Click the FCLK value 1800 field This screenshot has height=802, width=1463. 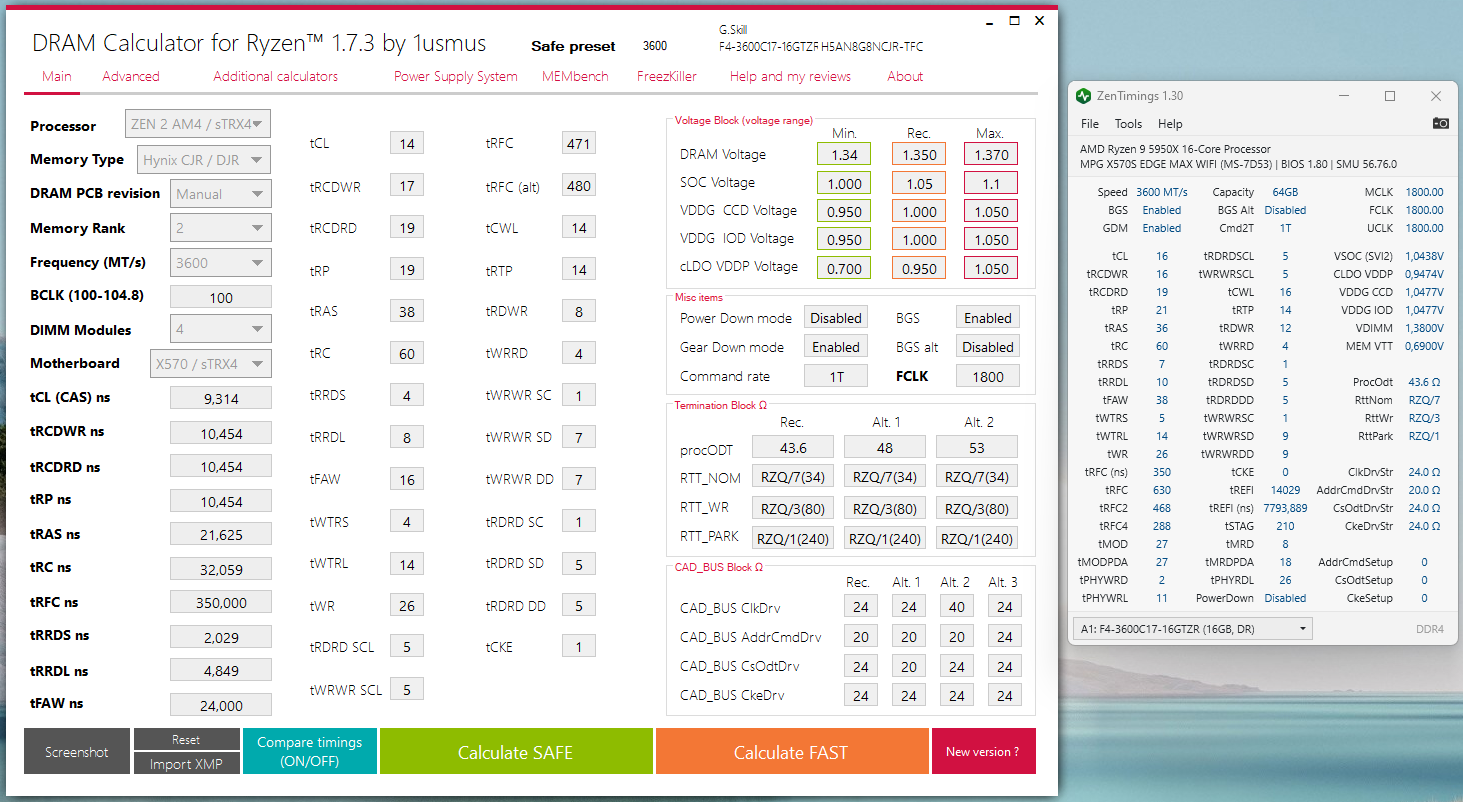[x=988, y=376]
